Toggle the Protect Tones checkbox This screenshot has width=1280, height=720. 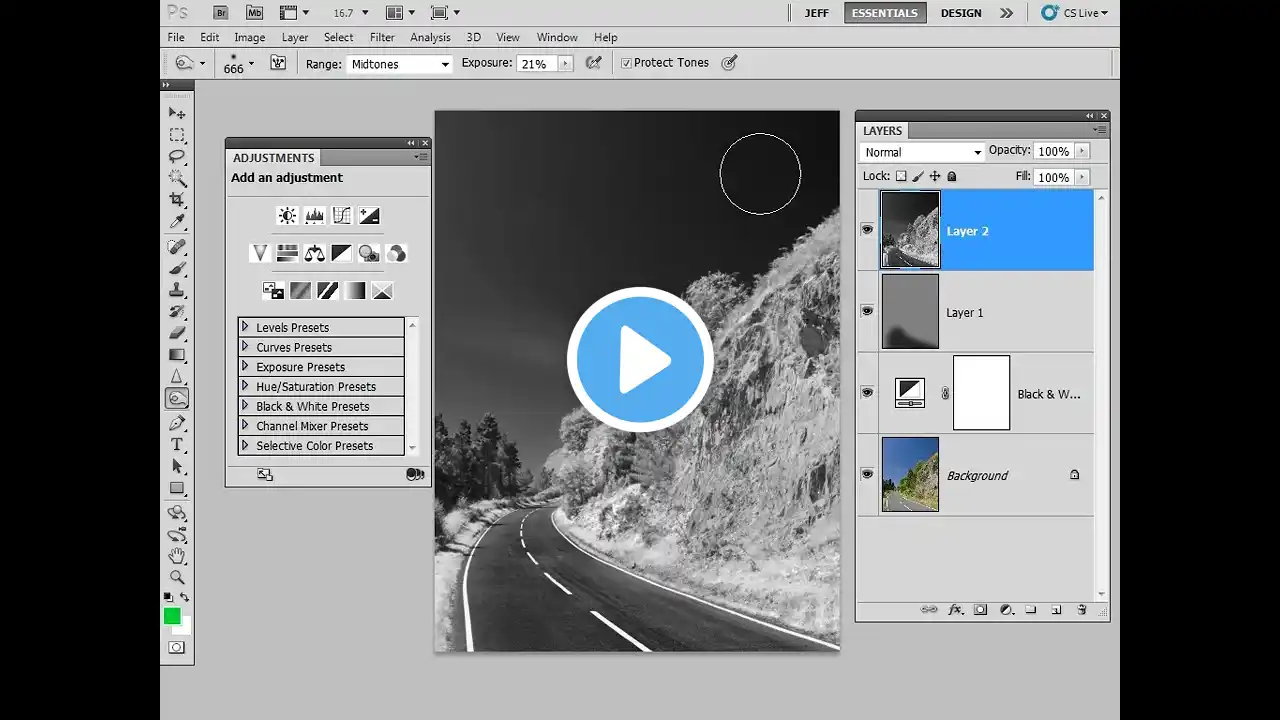click(x=626, y=63)
